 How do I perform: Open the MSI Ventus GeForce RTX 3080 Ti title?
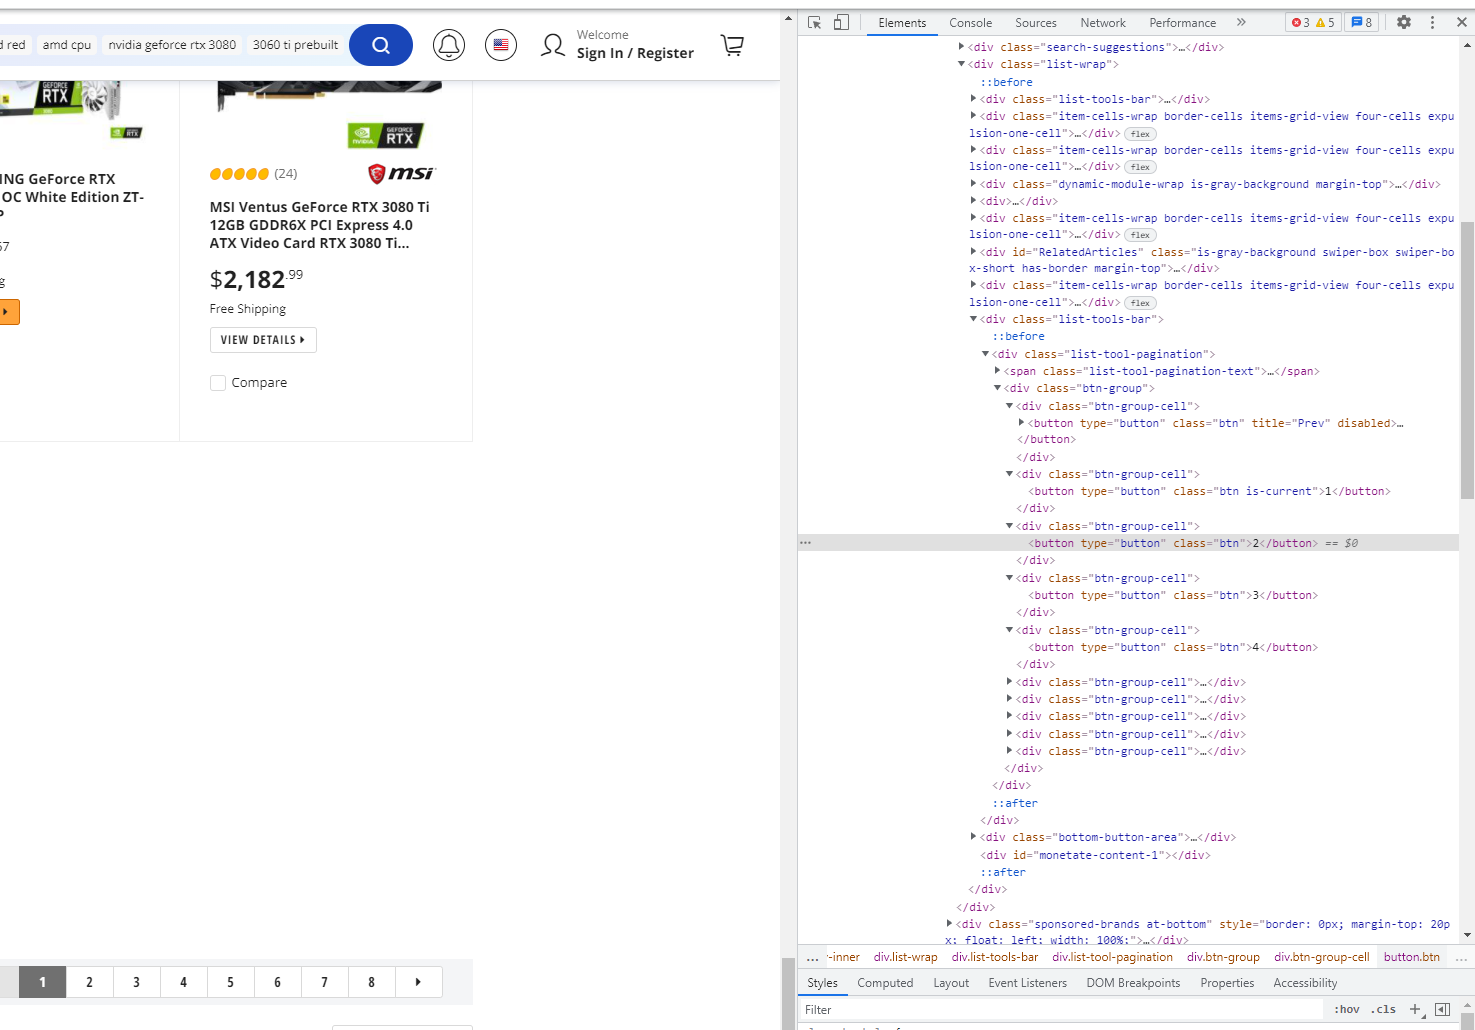click(x=319, y=225)
